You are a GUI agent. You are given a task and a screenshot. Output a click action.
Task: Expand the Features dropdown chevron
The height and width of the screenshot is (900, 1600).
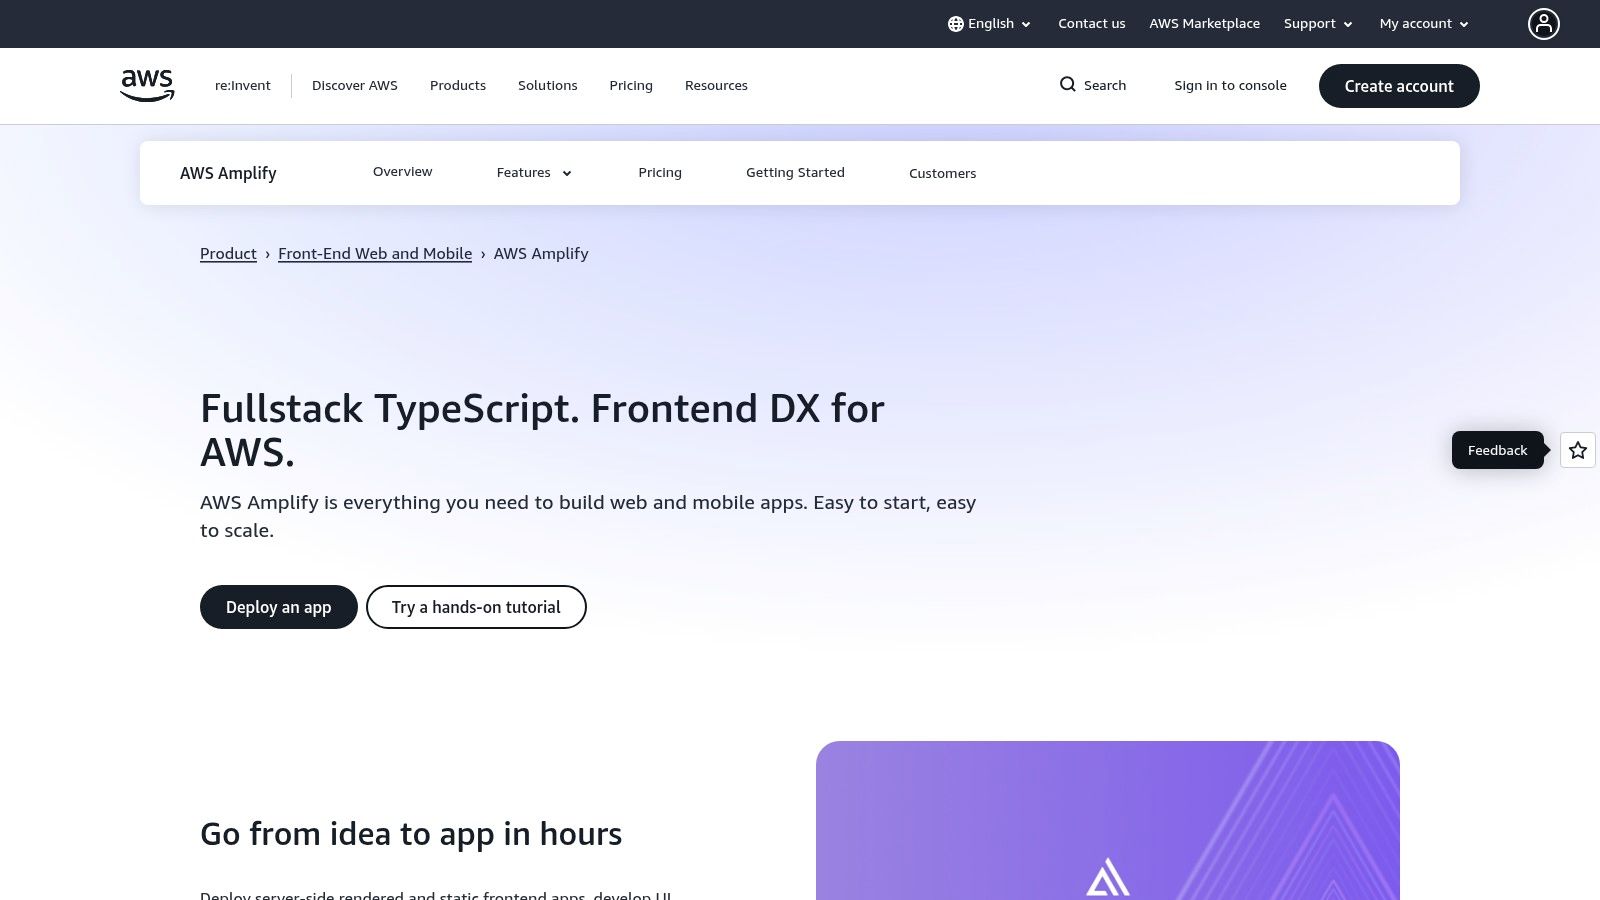[567, 173]
